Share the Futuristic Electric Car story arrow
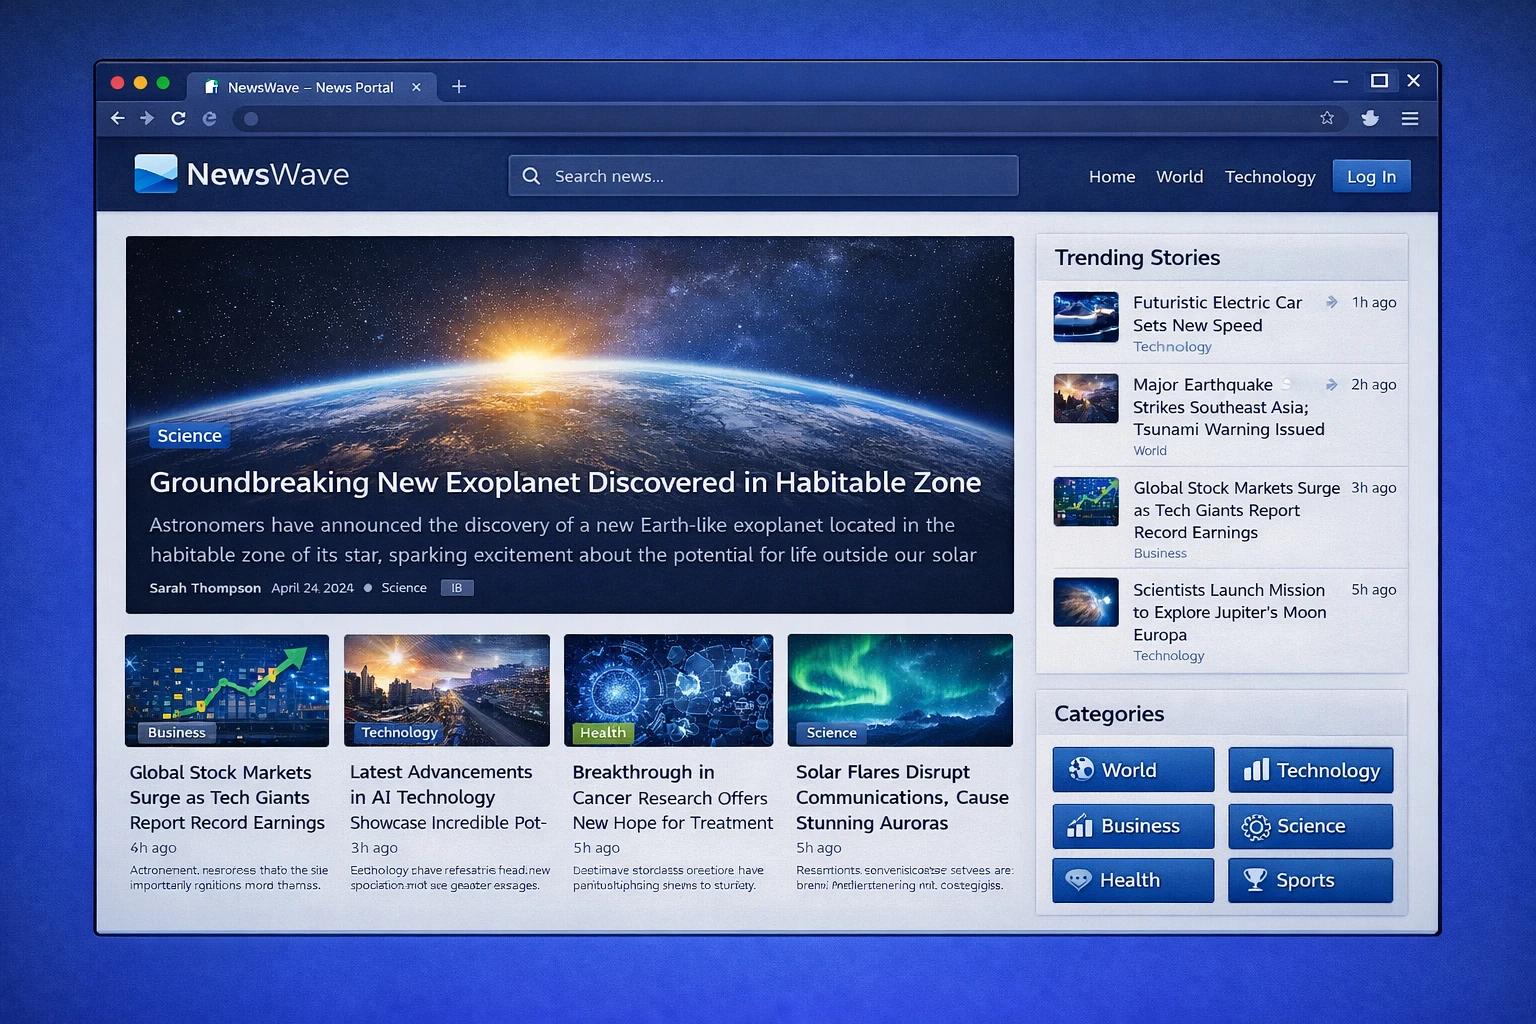Screen dimensions: 1536x1024 pos(1331,302)
